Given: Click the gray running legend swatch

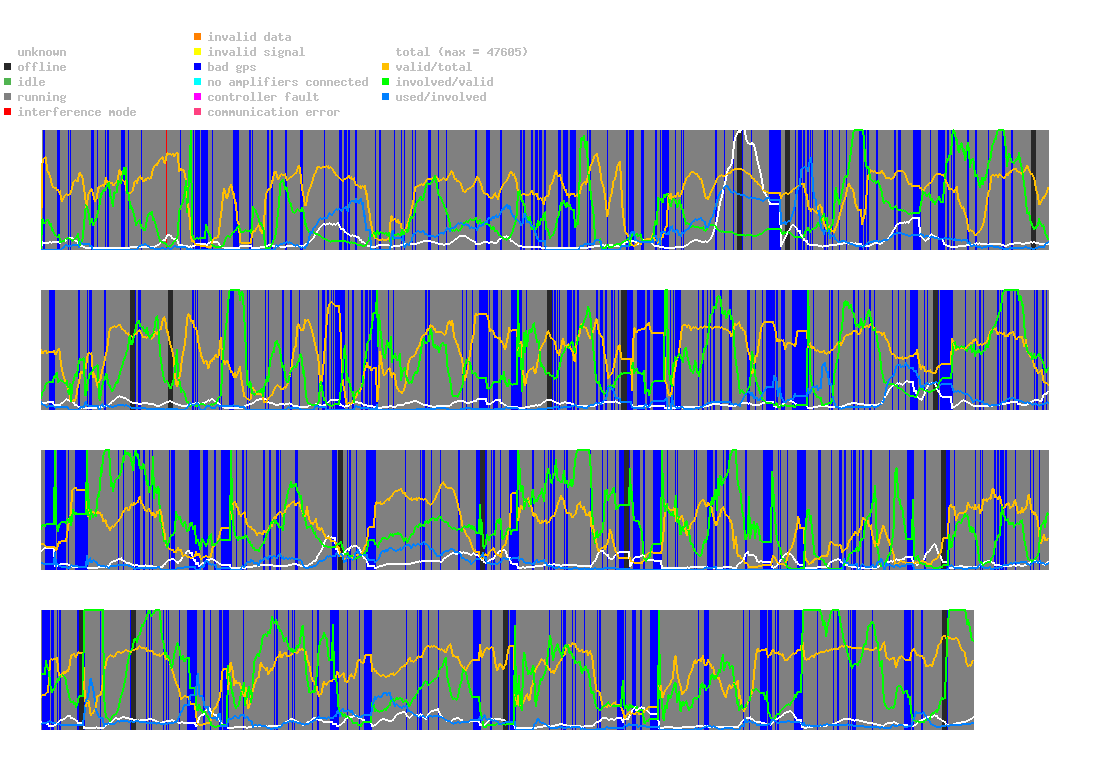Looking at the screenshot, I should click(8, 97).
